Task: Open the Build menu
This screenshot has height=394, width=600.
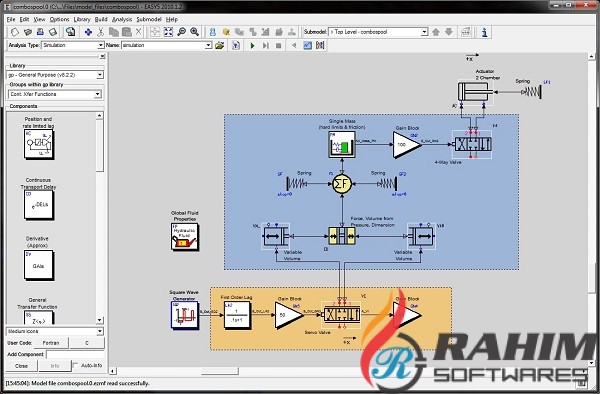Action: pyautogui.click(x=101, y=19)
